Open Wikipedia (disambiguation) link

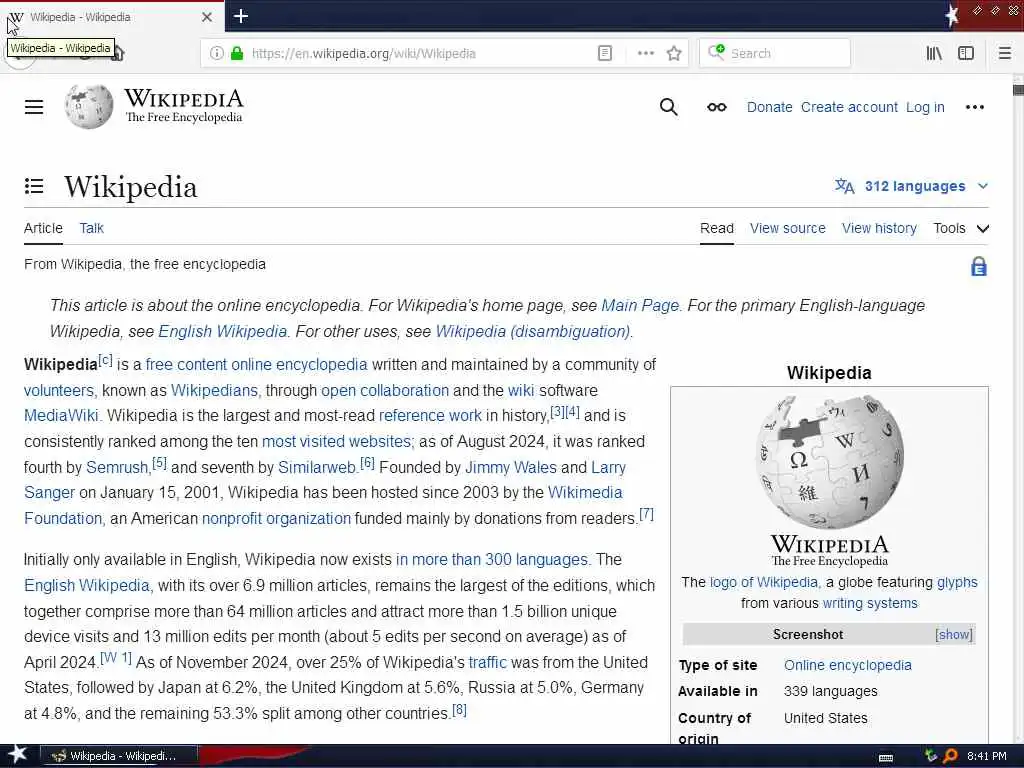(532, 332)
